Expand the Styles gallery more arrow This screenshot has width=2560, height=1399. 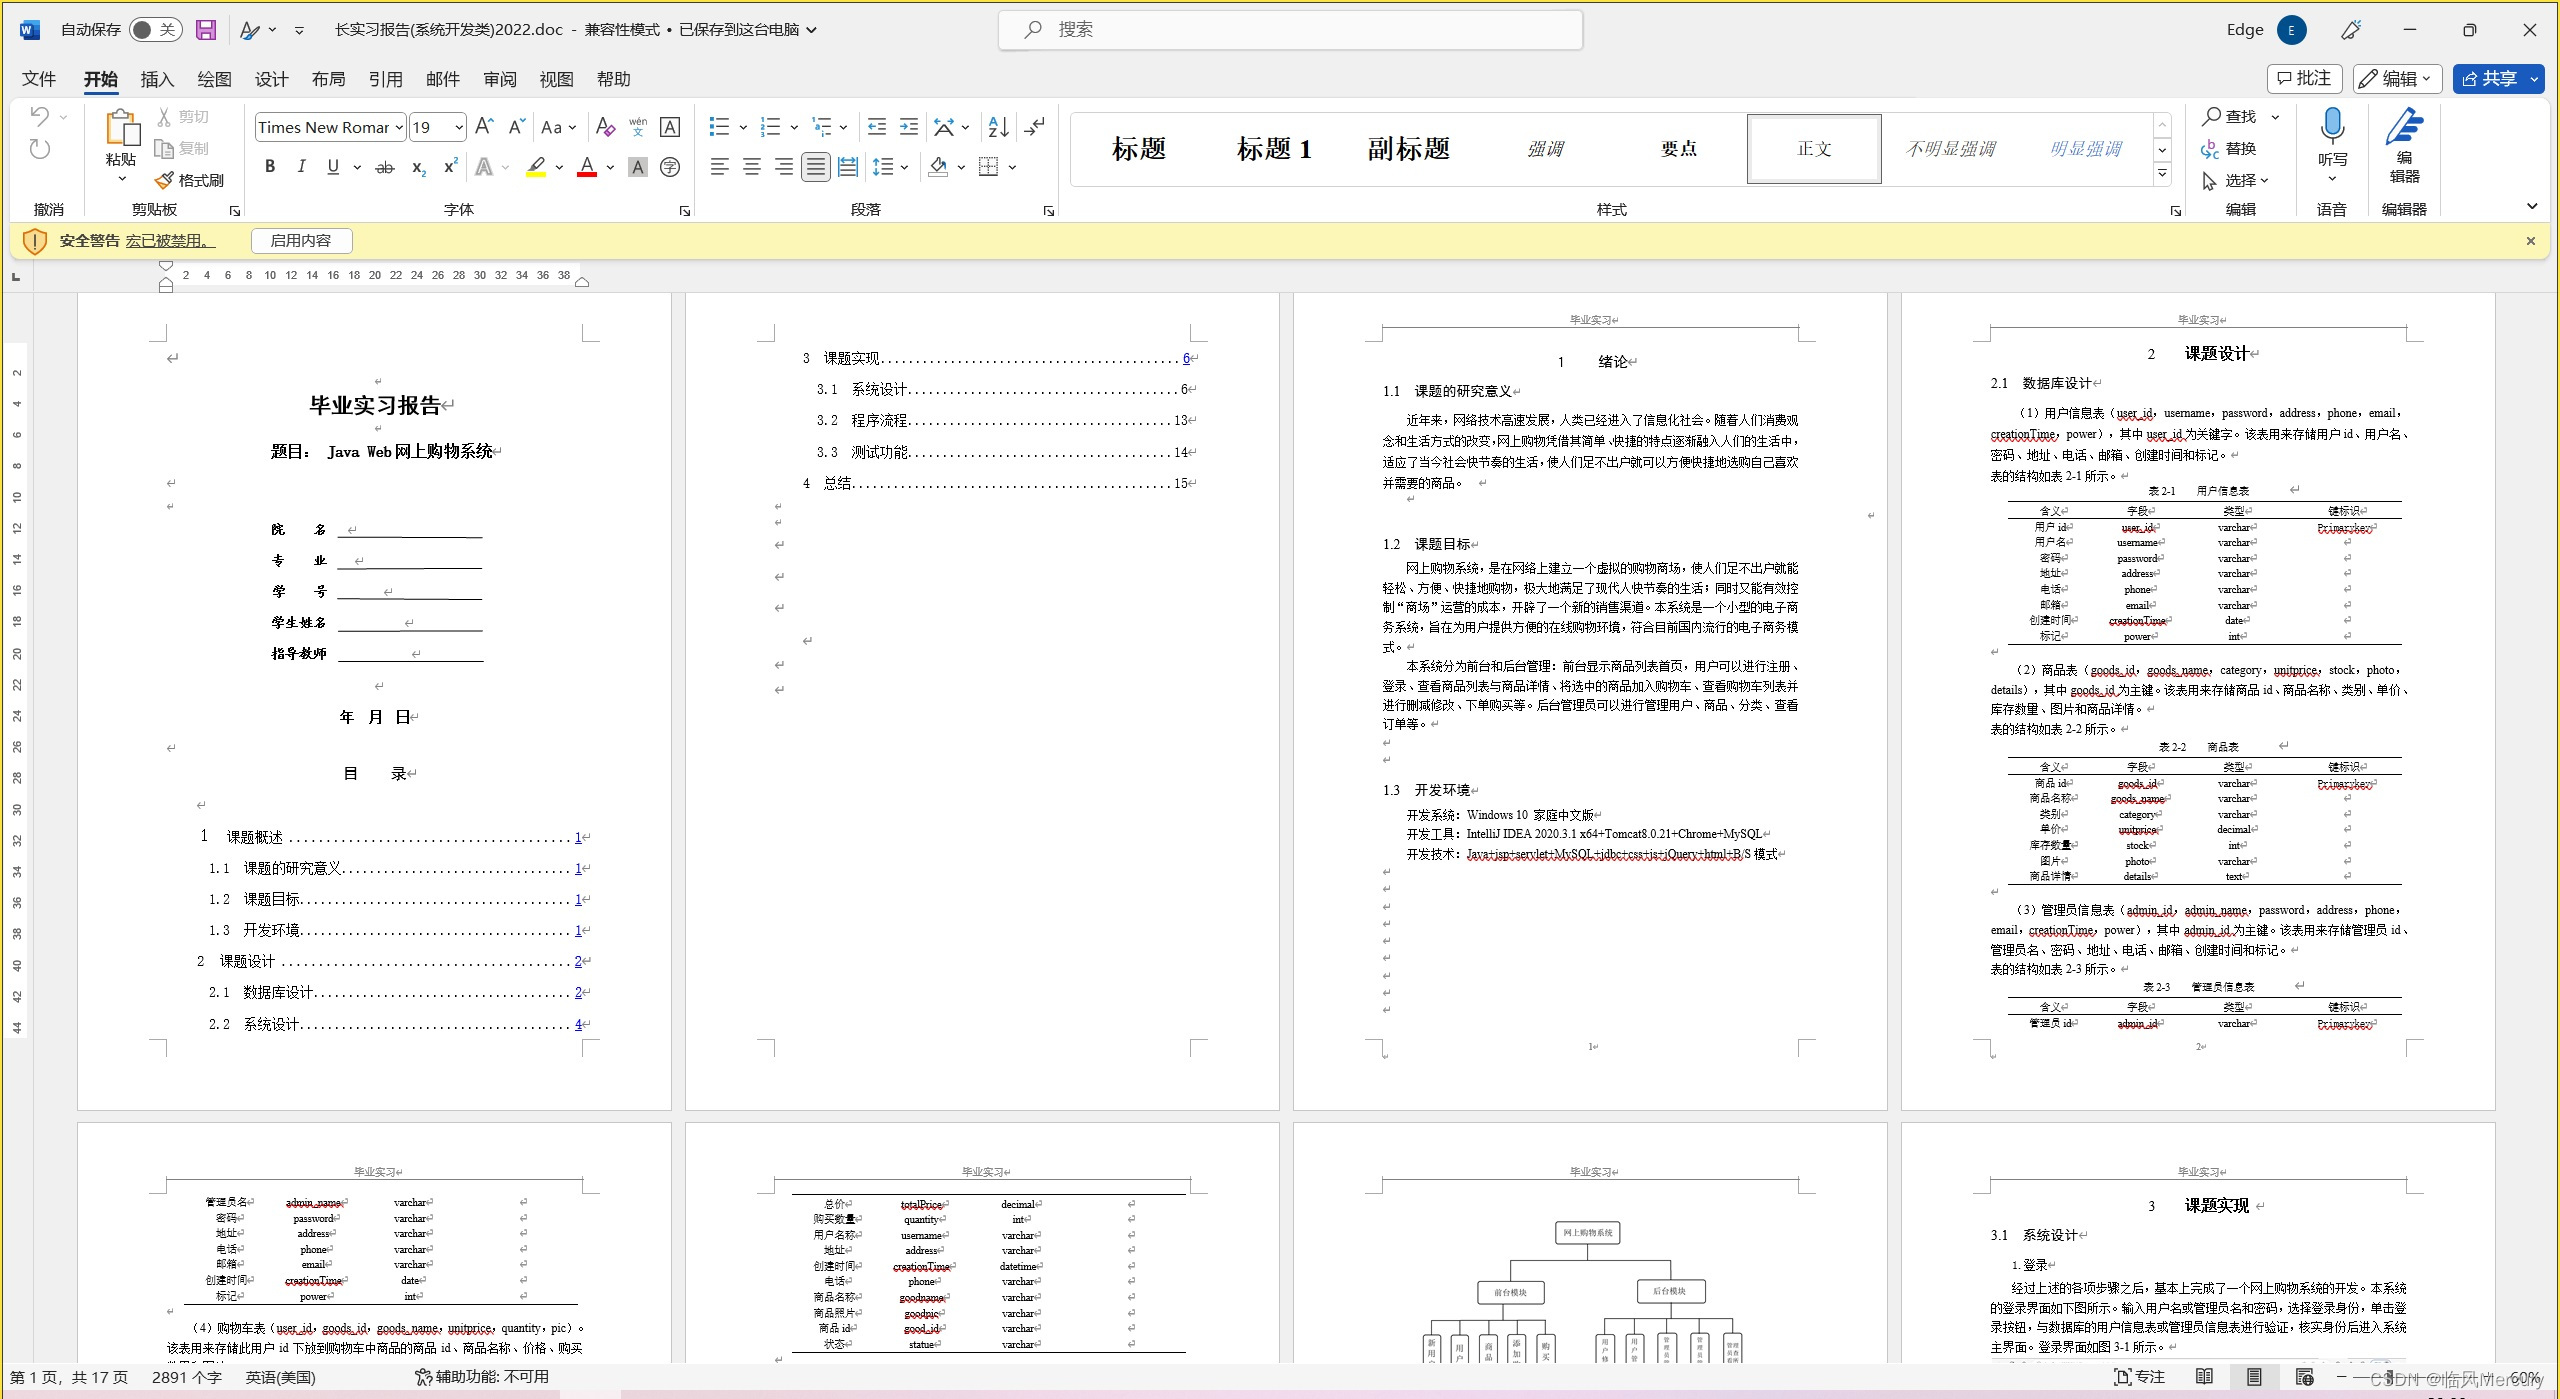[2162, 173]
